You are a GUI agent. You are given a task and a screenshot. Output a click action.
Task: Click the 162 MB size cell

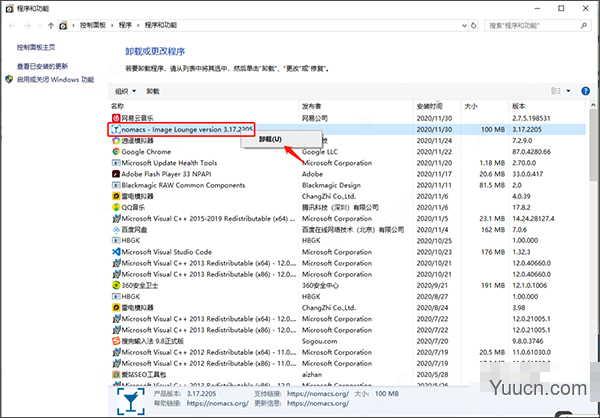point(493,230)
